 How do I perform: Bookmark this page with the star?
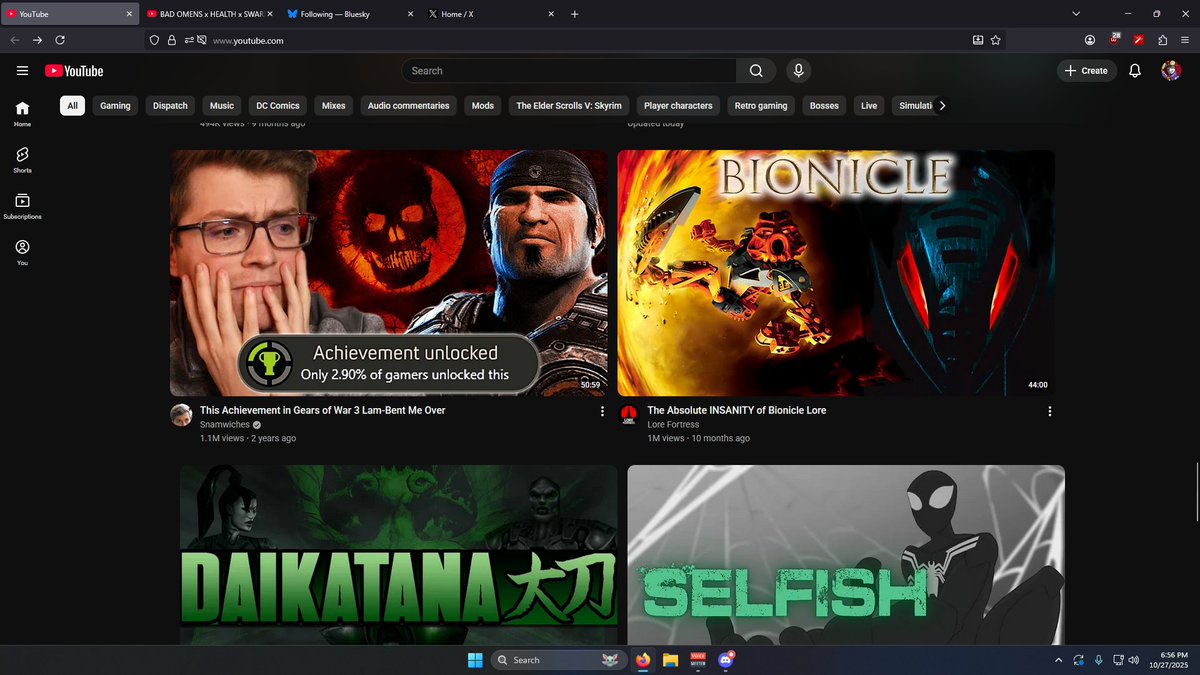tap(995, 40)
